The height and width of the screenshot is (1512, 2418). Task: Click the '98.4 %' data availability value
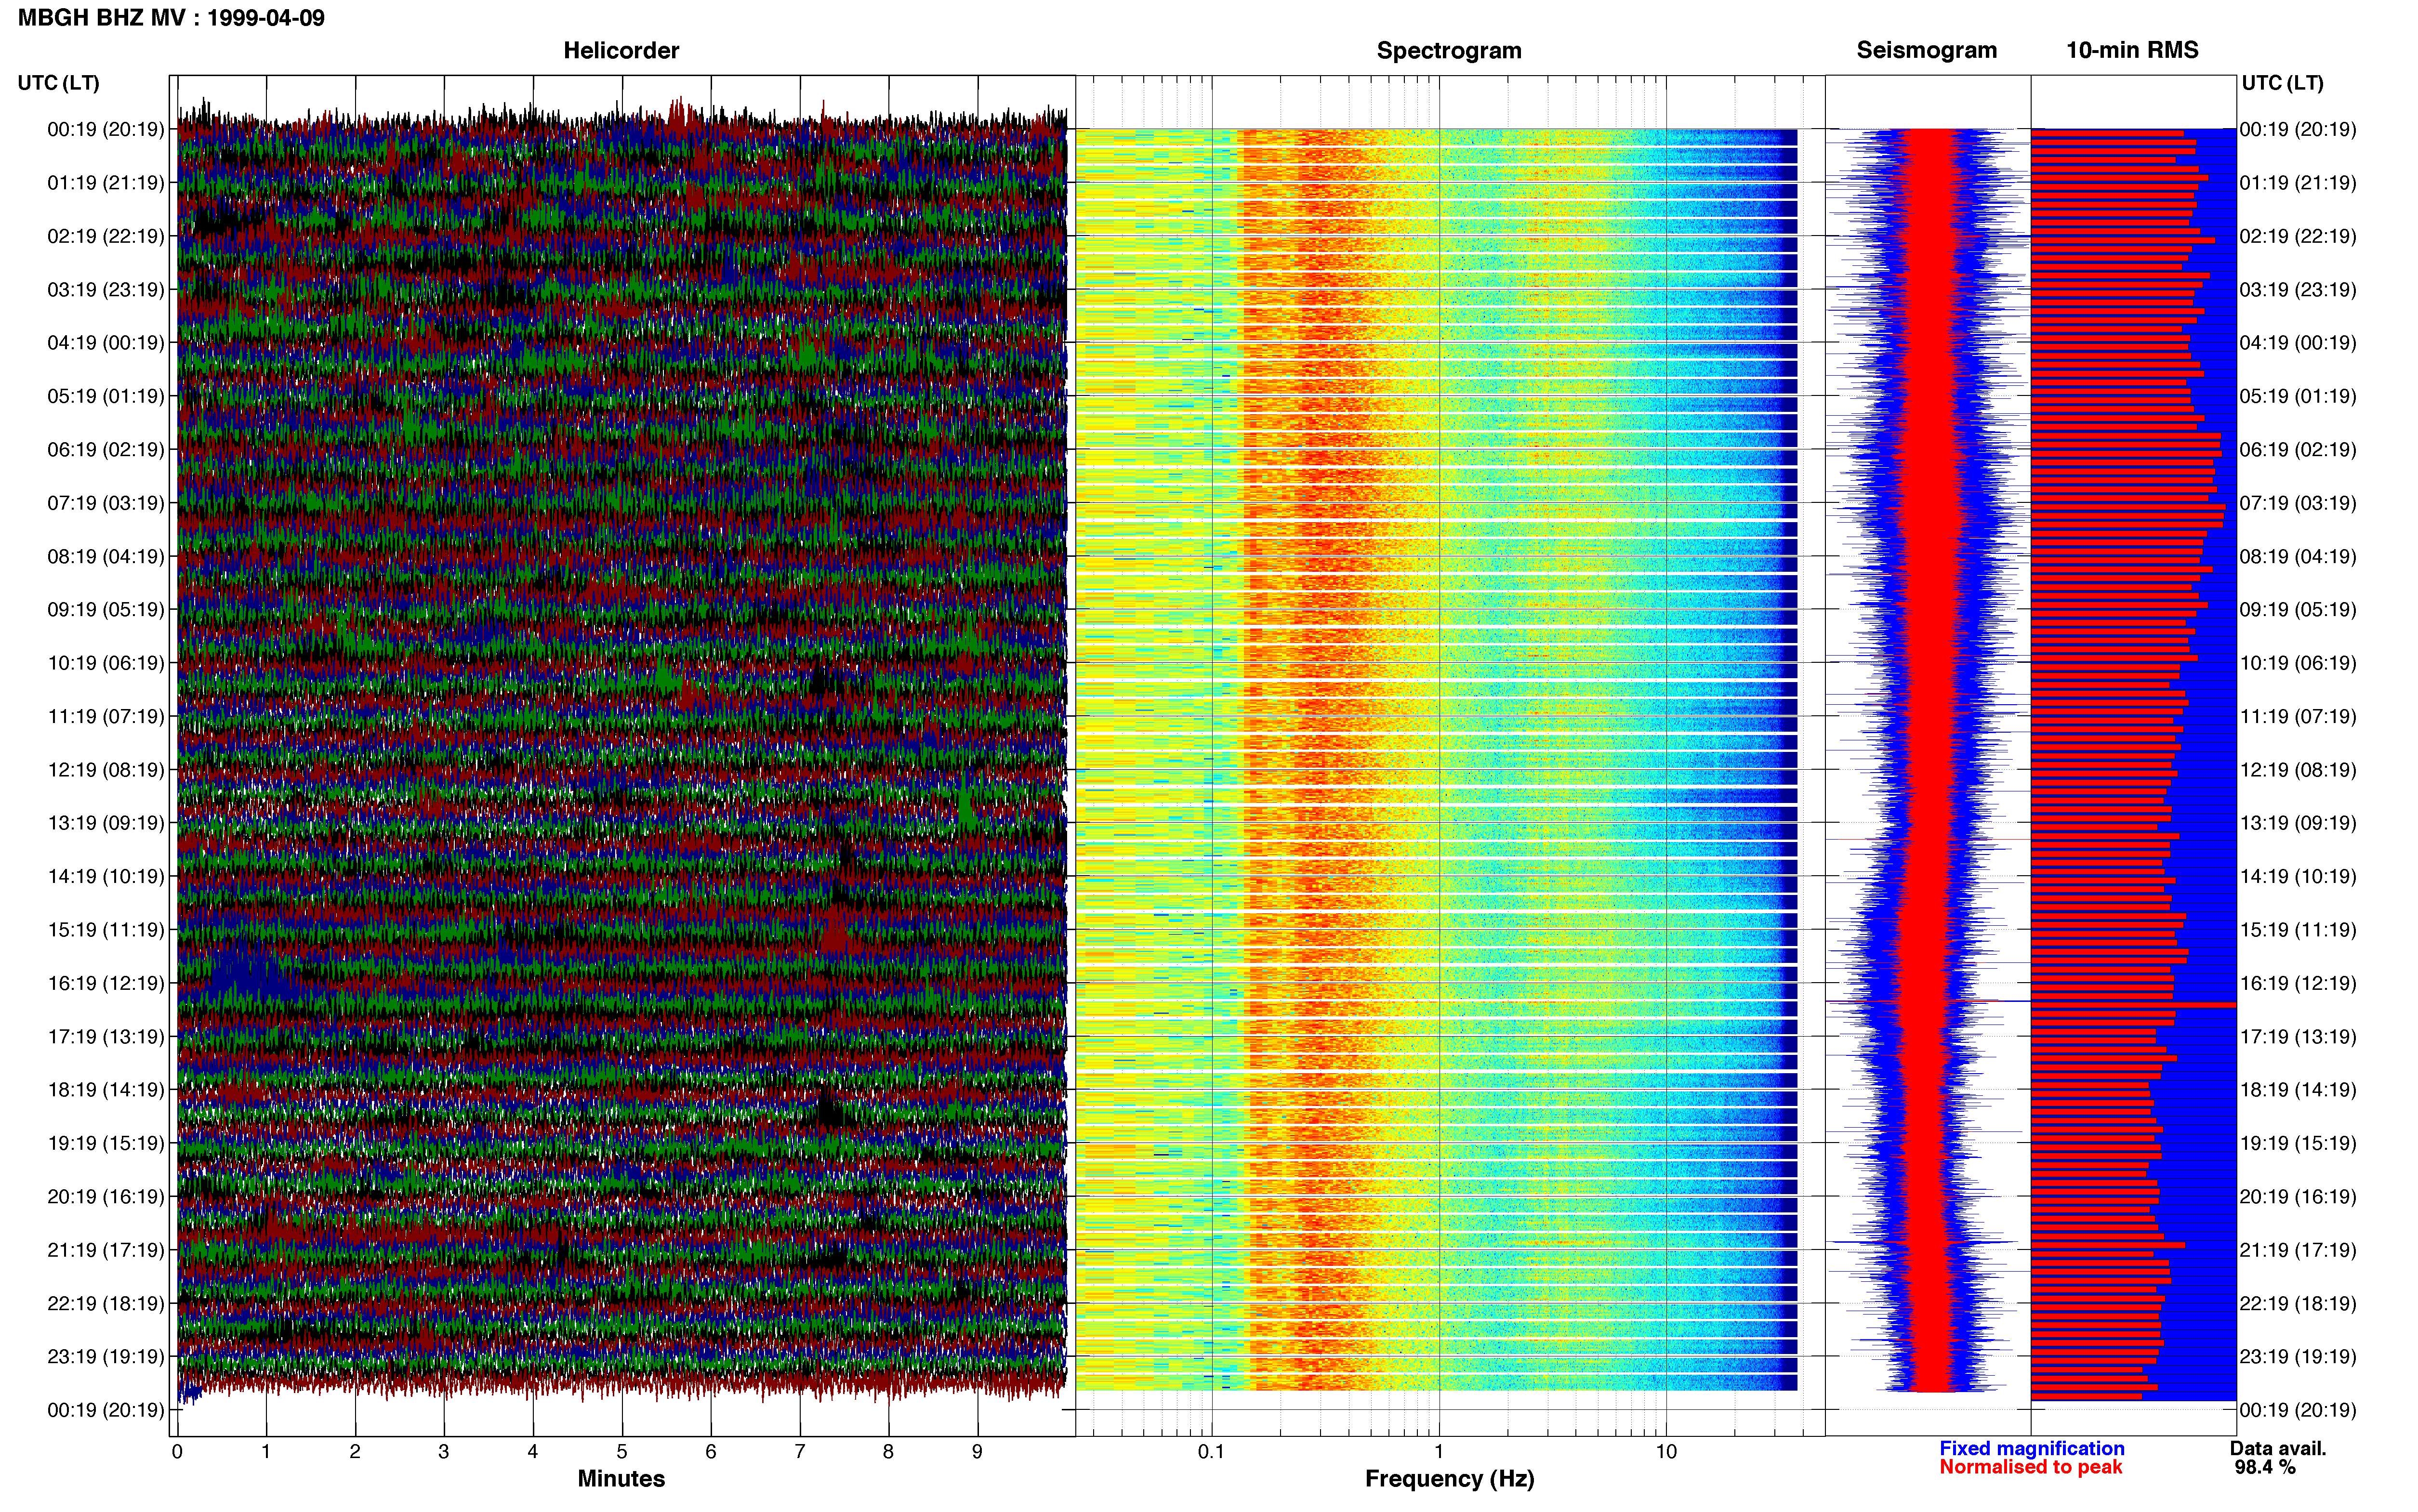pos(2265,1467)
